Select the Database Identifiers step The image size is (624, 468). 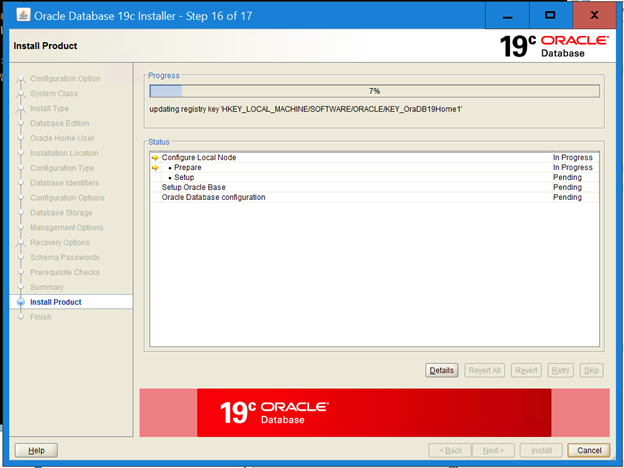coord(64,183)
